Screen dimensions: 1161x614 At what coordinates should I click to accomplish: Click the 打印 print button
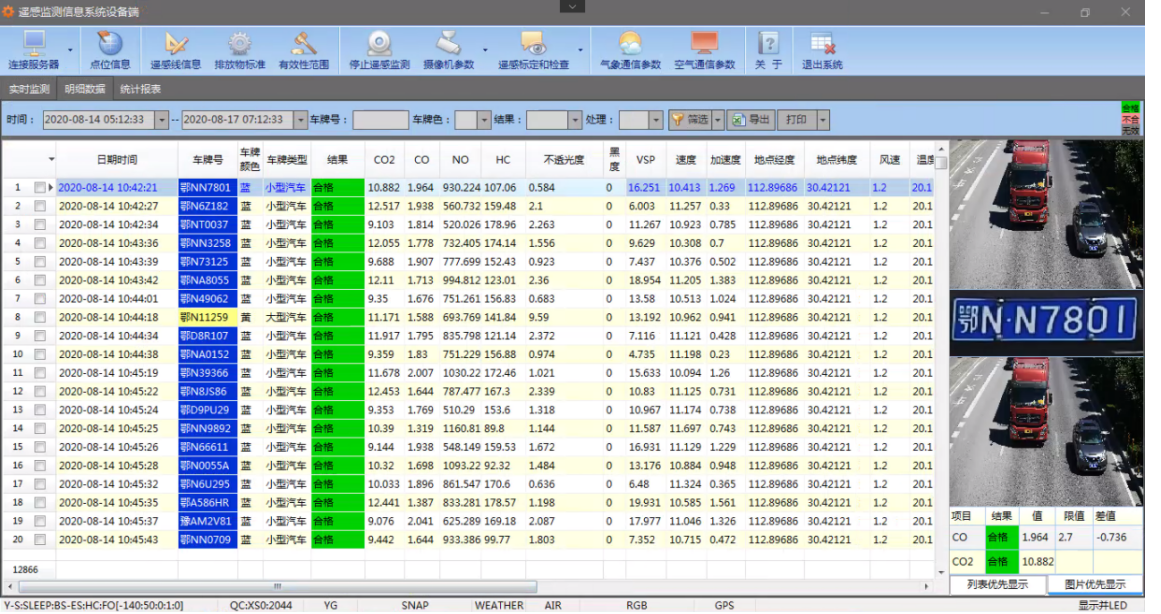pyautogui.click(x=797, y=120)
